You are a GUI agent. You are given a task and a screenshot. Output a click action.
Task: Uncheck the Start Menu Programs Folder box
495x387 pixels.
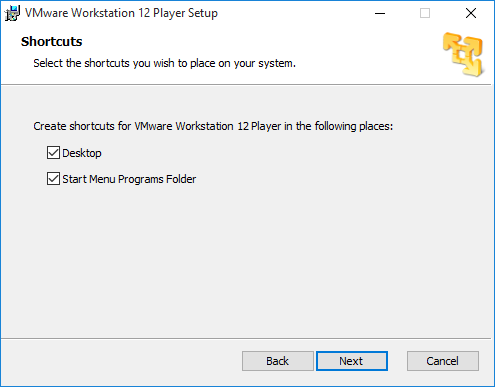[53, 179]
